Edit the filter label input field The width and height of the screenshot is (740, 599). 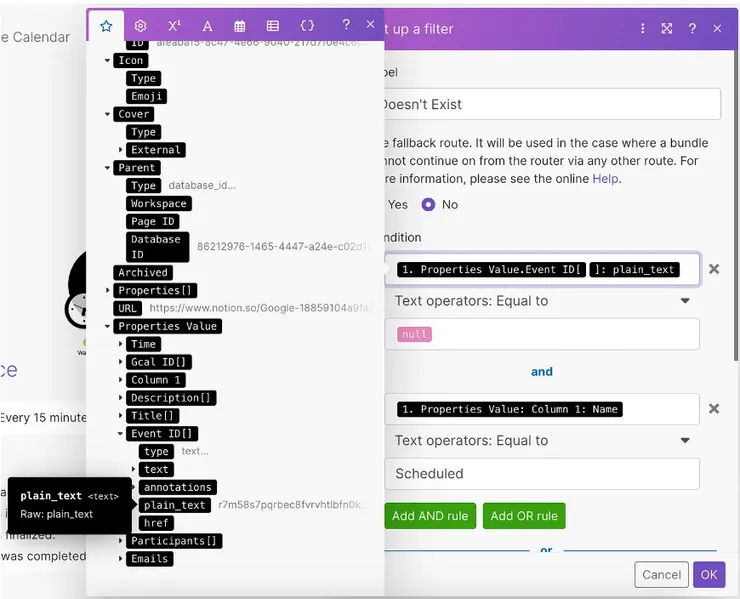pos(552,104)
